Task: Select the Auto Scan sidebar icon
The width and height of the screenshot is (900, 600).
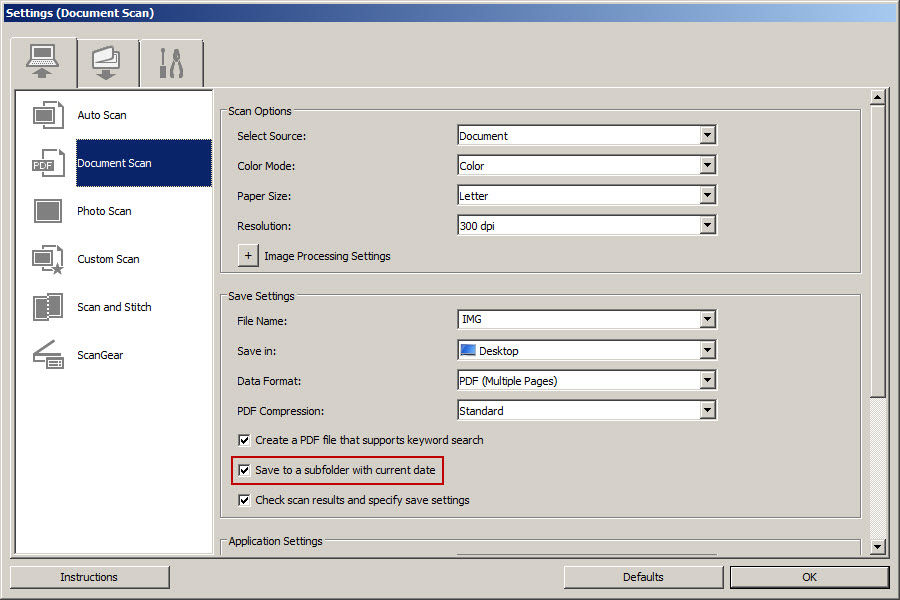Action: click(47, 114)
